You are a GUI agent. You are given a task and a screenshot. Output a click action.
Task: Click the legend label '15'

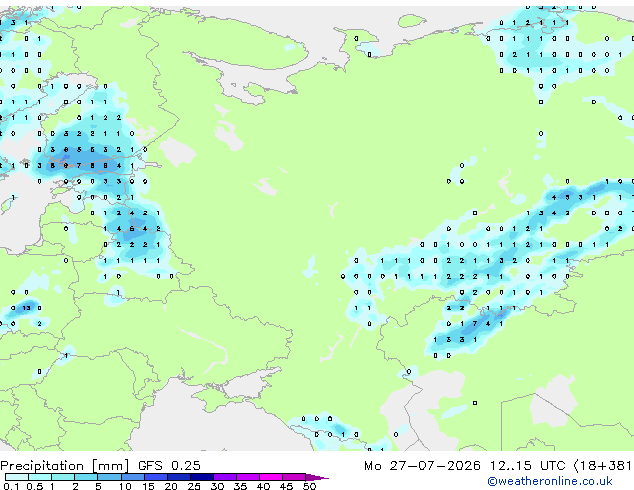tap(148, 486)
